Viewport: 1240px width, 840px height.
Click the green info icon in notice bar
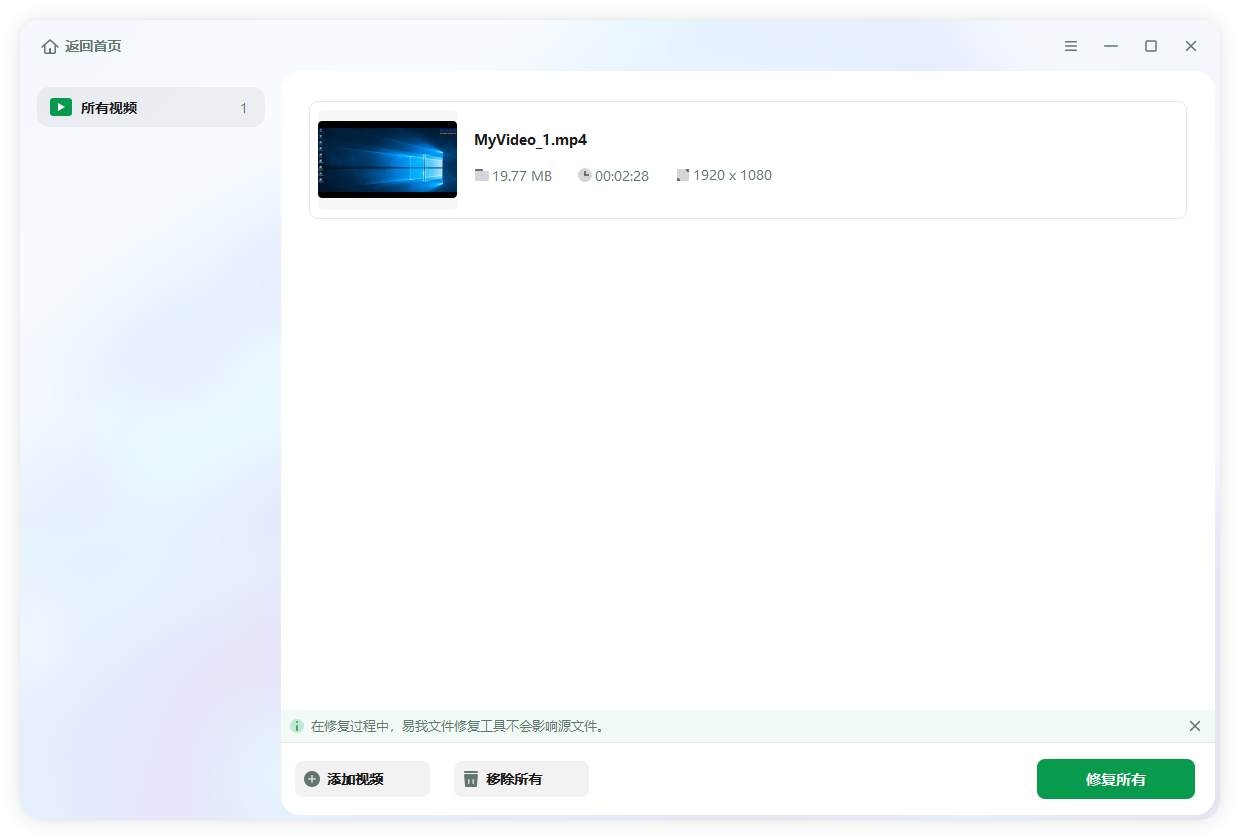(x=297, y=726)
